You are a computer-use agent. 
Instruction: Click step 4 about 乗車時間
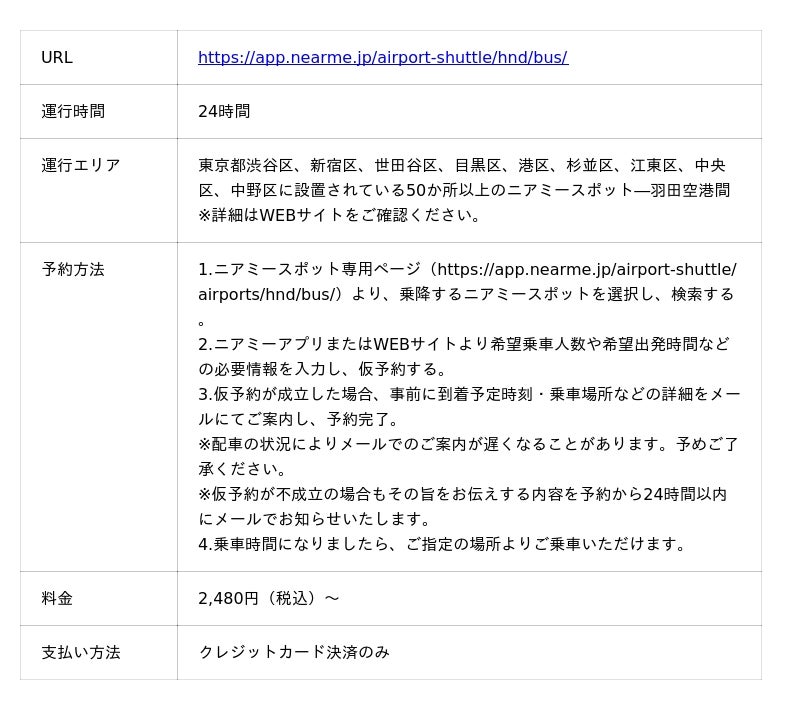(x=444, y=545)
